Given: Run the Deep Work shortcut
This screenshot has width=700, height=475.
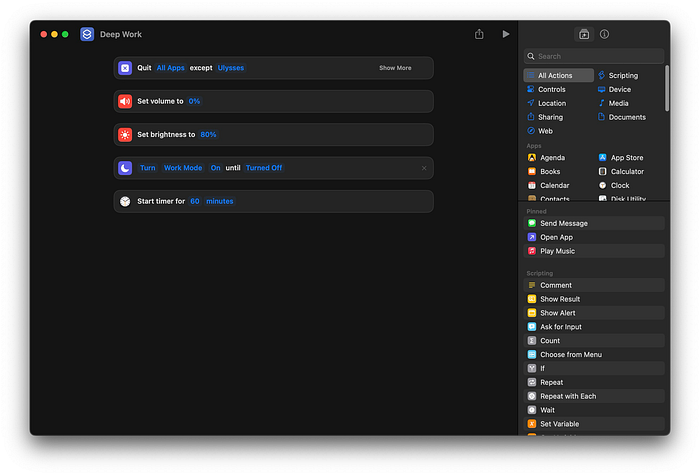Looking at the screenshot, I should pos(505,34).
